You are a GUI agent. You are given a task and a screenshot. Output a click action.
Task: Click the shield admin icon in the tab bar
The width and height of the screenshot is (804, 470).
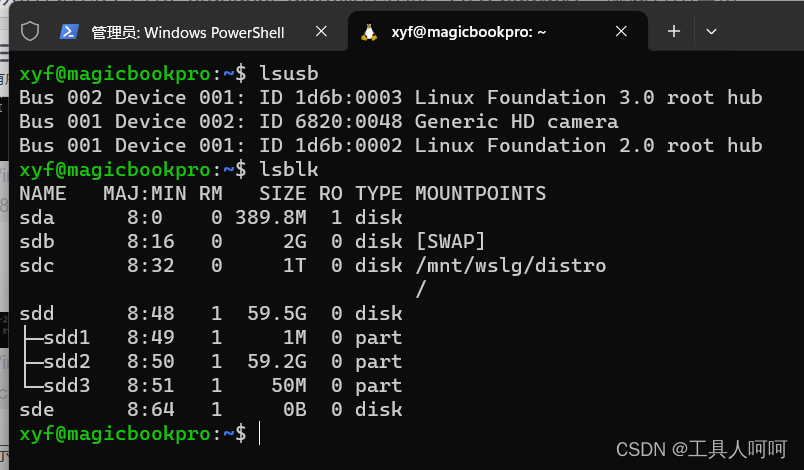coord(30,32)
